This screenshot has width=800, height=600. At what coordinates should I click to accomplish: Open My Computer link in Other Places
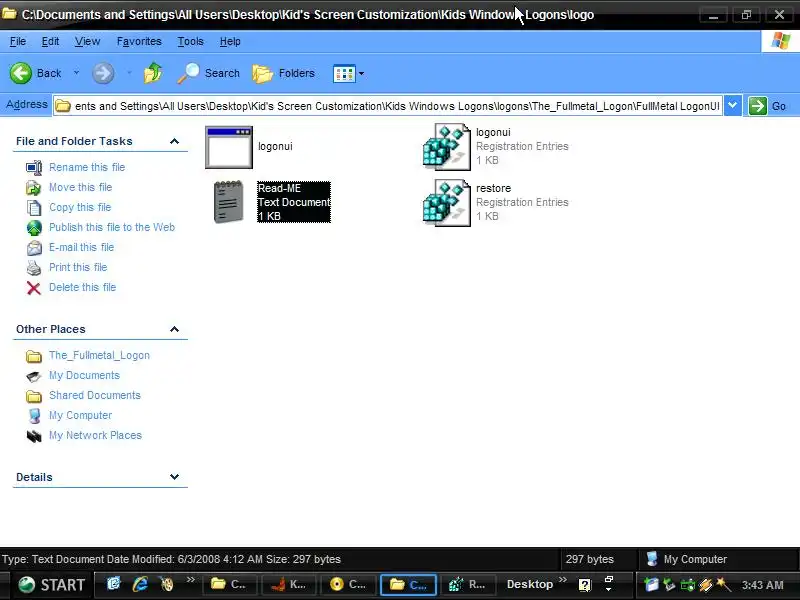(80, 415)
